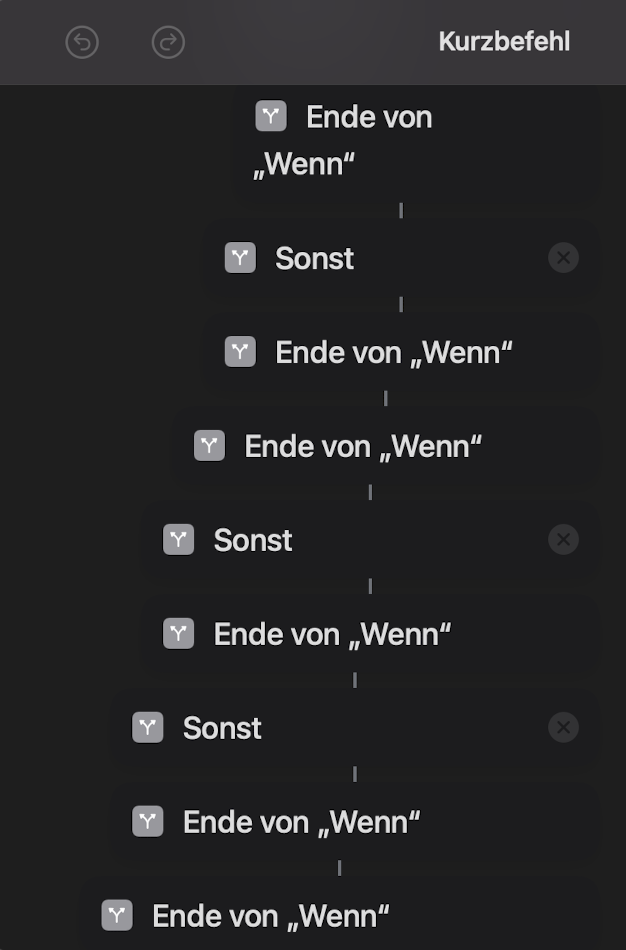Click the branch icon beside the middle Sonst
The width and height of the screenshot is (626, 950).
(x=178, y=540)
